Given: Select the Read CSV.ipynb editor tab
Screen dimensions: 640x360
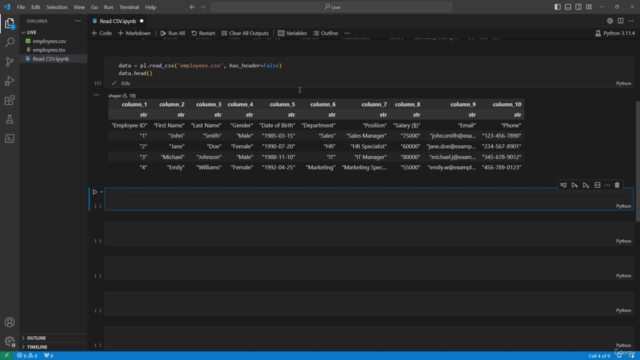Looking at the screenshot, I should tap(118, 21).
